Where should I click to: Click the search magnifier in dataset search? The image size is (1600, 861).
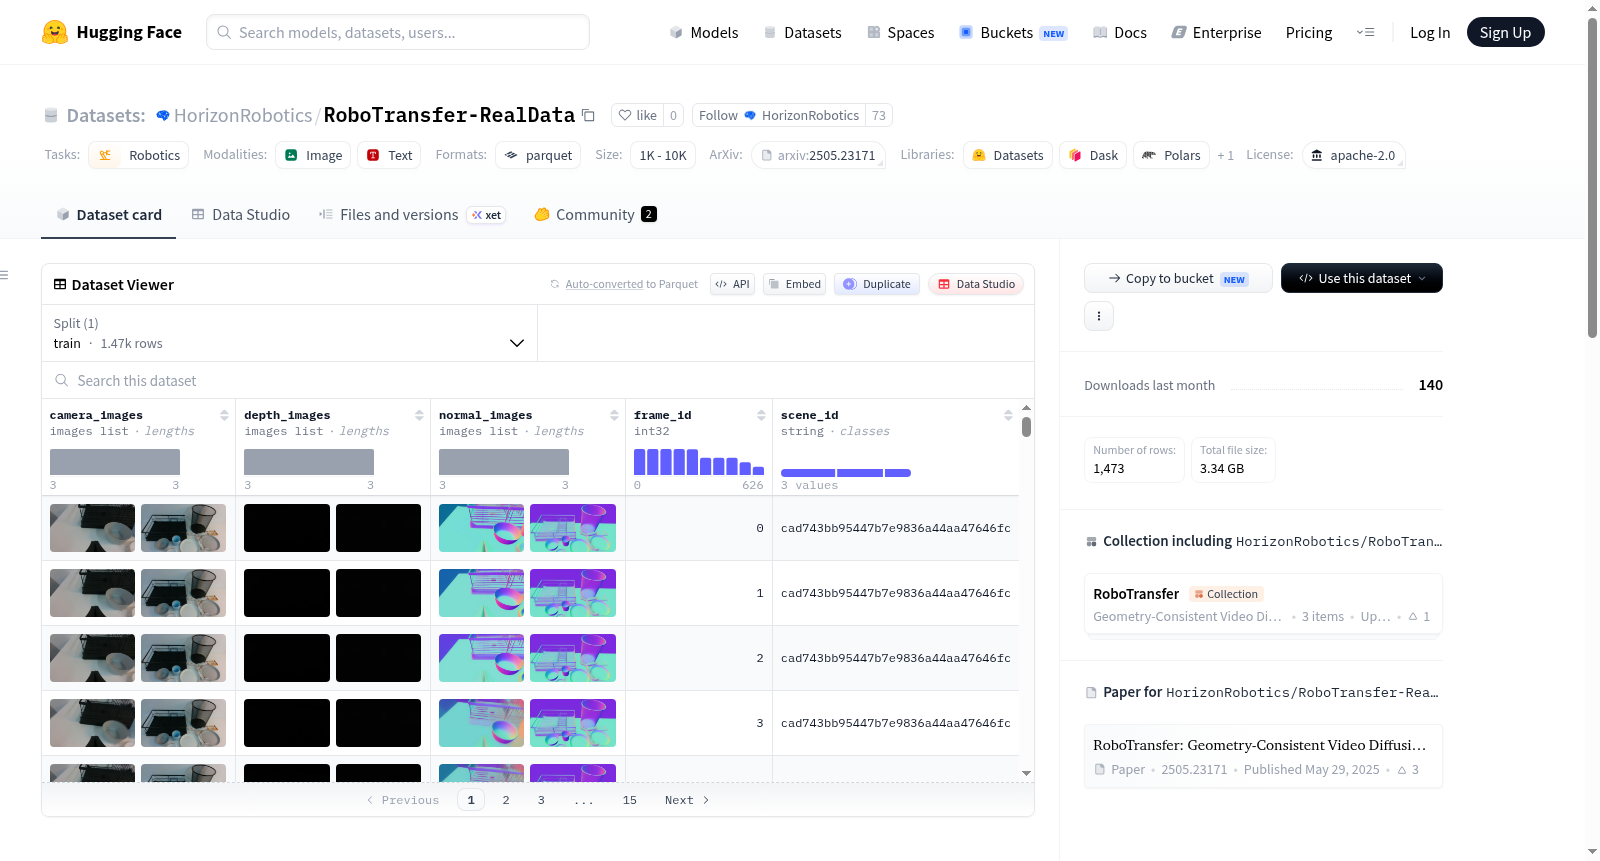tap(62, 380)
